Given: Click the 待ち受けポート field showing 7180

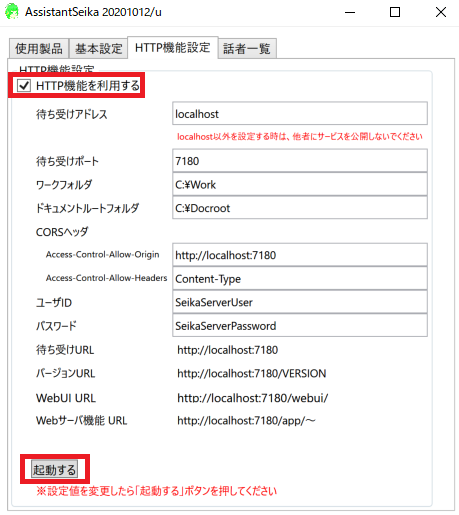Looking at the screenshot, I should [300, 161].
